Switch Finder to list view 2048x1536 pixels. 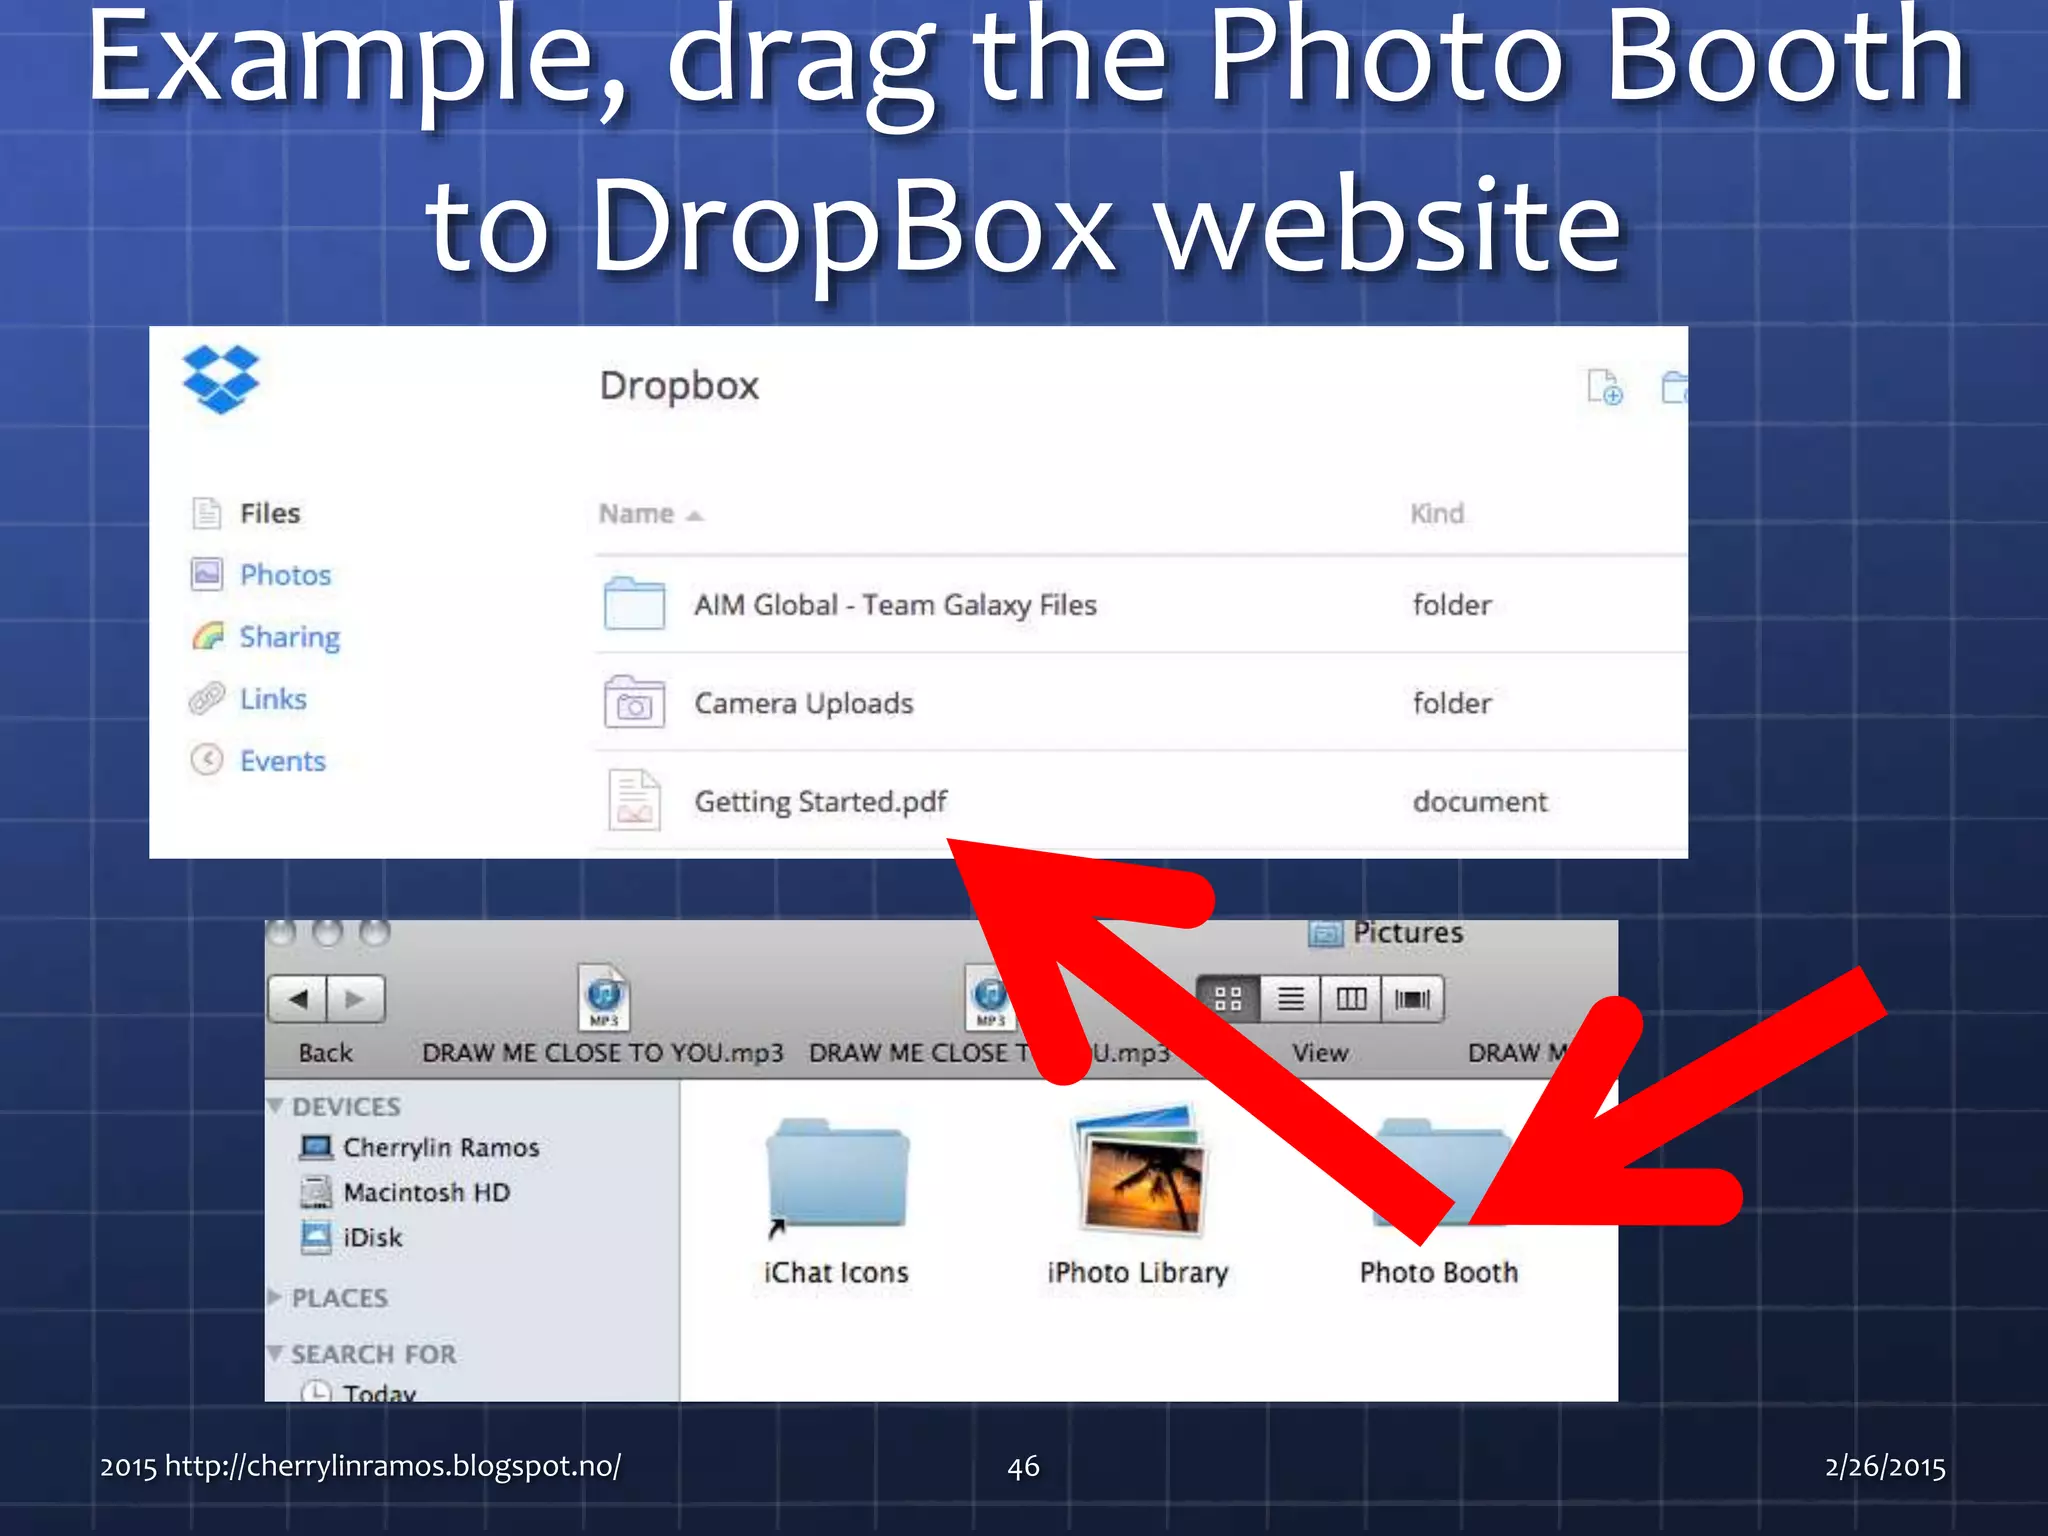(1291, 999)
